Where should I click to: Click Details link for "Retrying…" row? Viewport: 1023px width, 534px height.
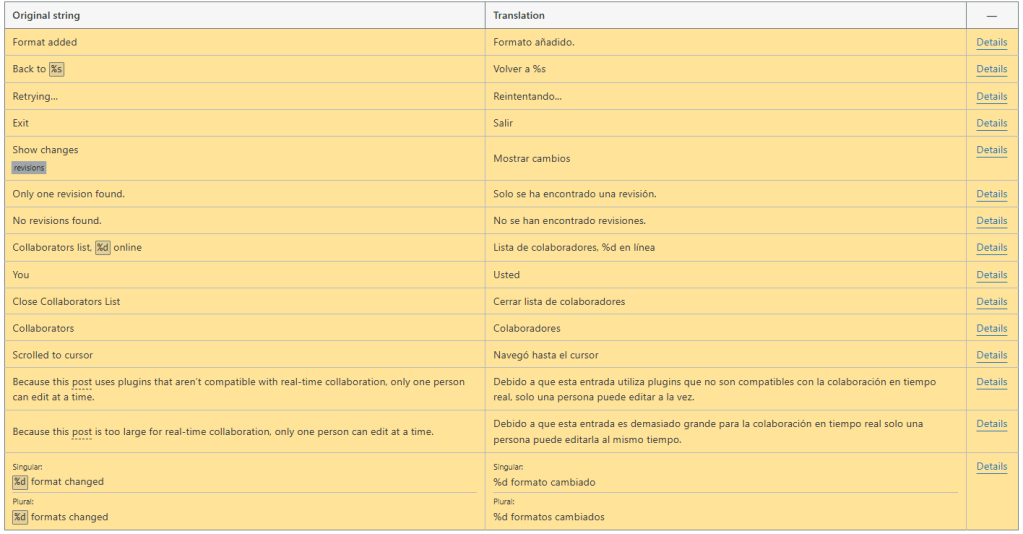(x=991, y=96)
